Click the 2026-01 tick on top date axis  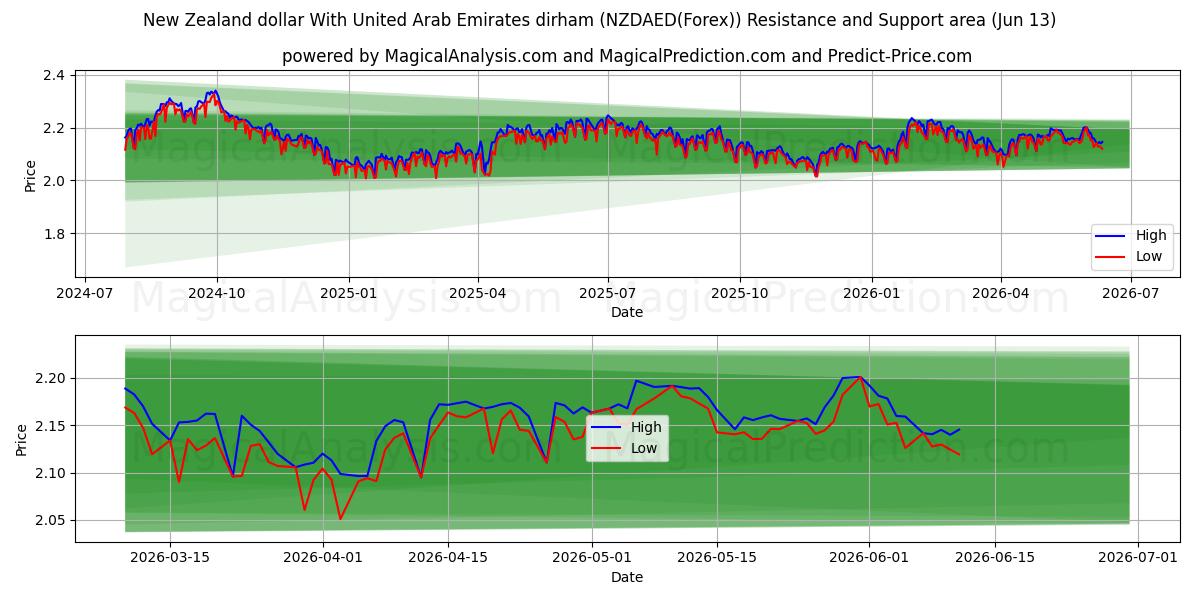pyautogui.click(x=872, y=293)
